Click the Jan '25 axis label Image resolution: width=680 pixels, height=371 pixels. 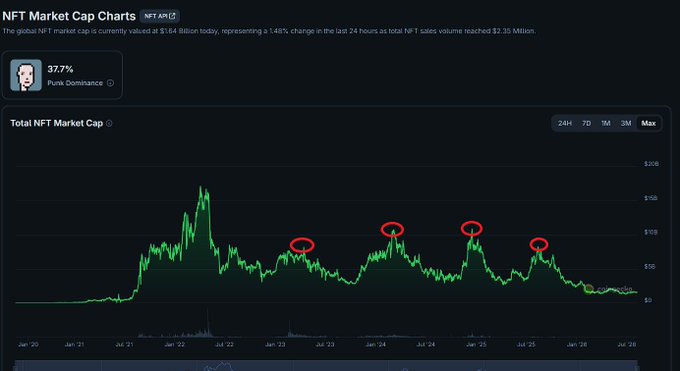click(476, 345)
